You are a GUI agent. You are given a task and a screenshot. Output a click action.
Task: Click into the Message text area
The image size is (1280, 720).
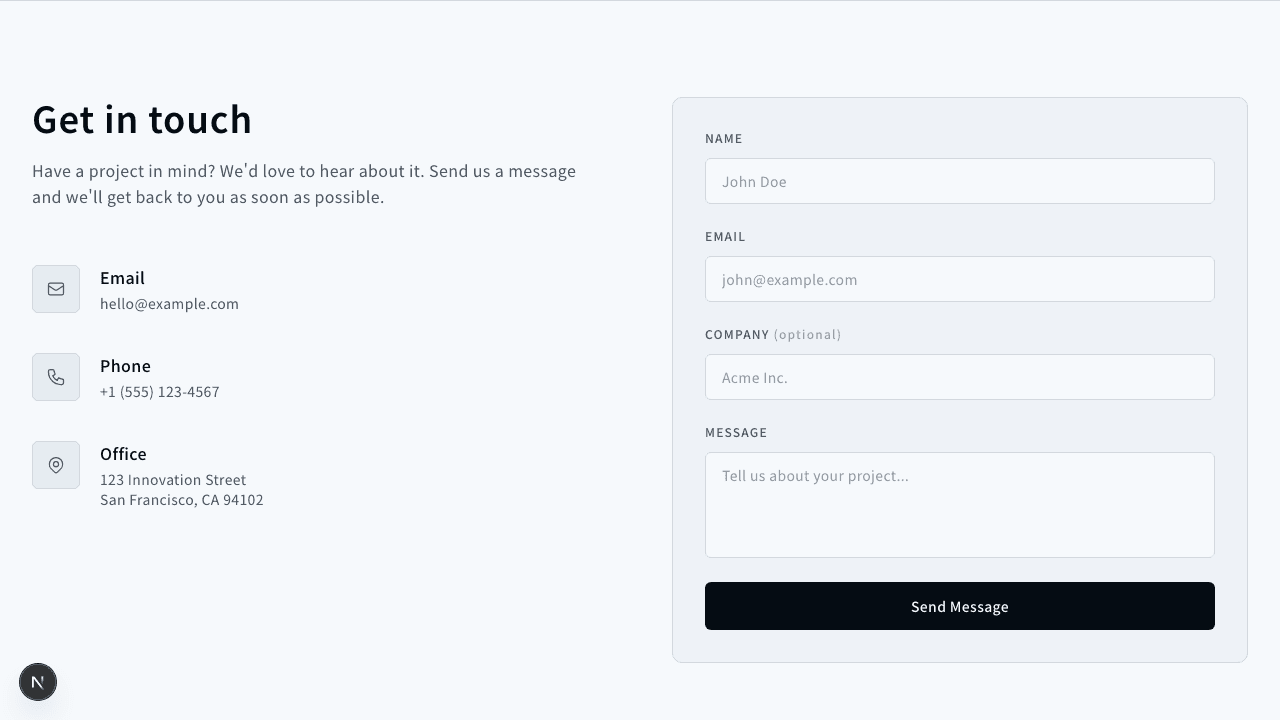(x=959, y=504)
